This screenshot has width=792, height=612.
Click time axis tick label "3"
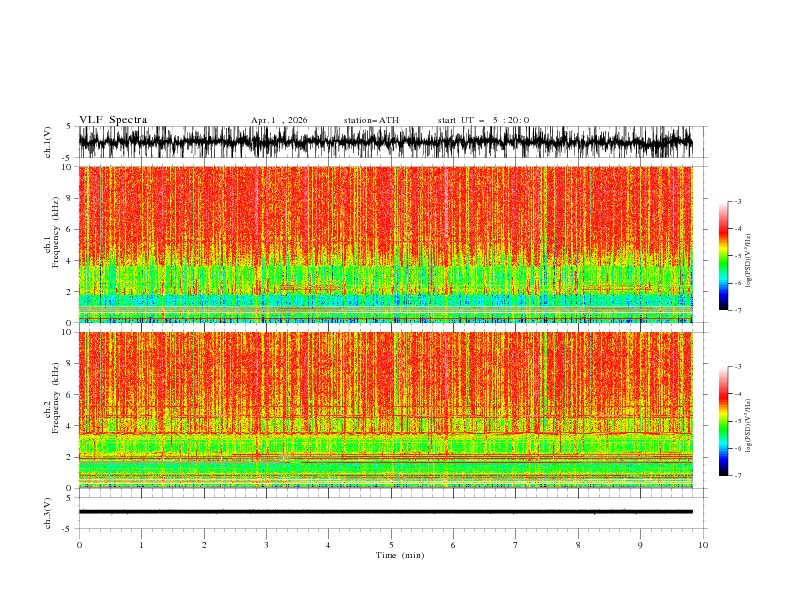pyautogui.click(x=266, y=545)
